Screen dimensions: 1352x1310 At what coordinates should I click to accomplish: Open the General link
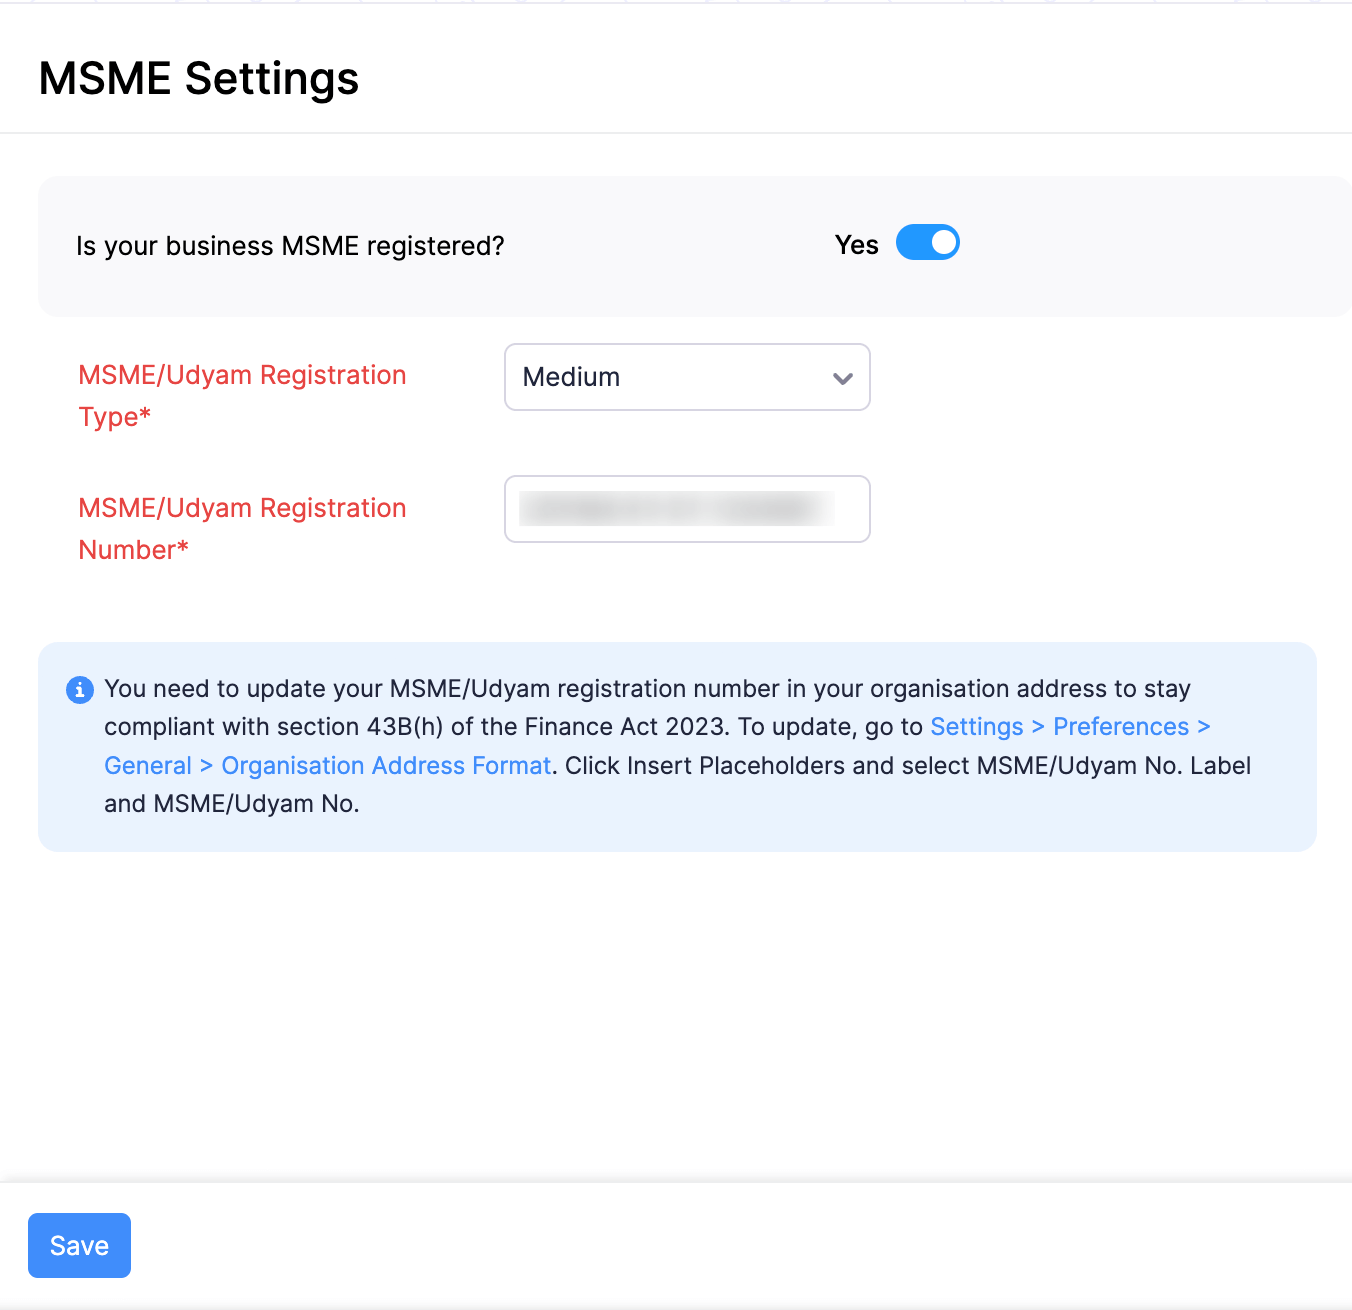(x=147, y=765)
